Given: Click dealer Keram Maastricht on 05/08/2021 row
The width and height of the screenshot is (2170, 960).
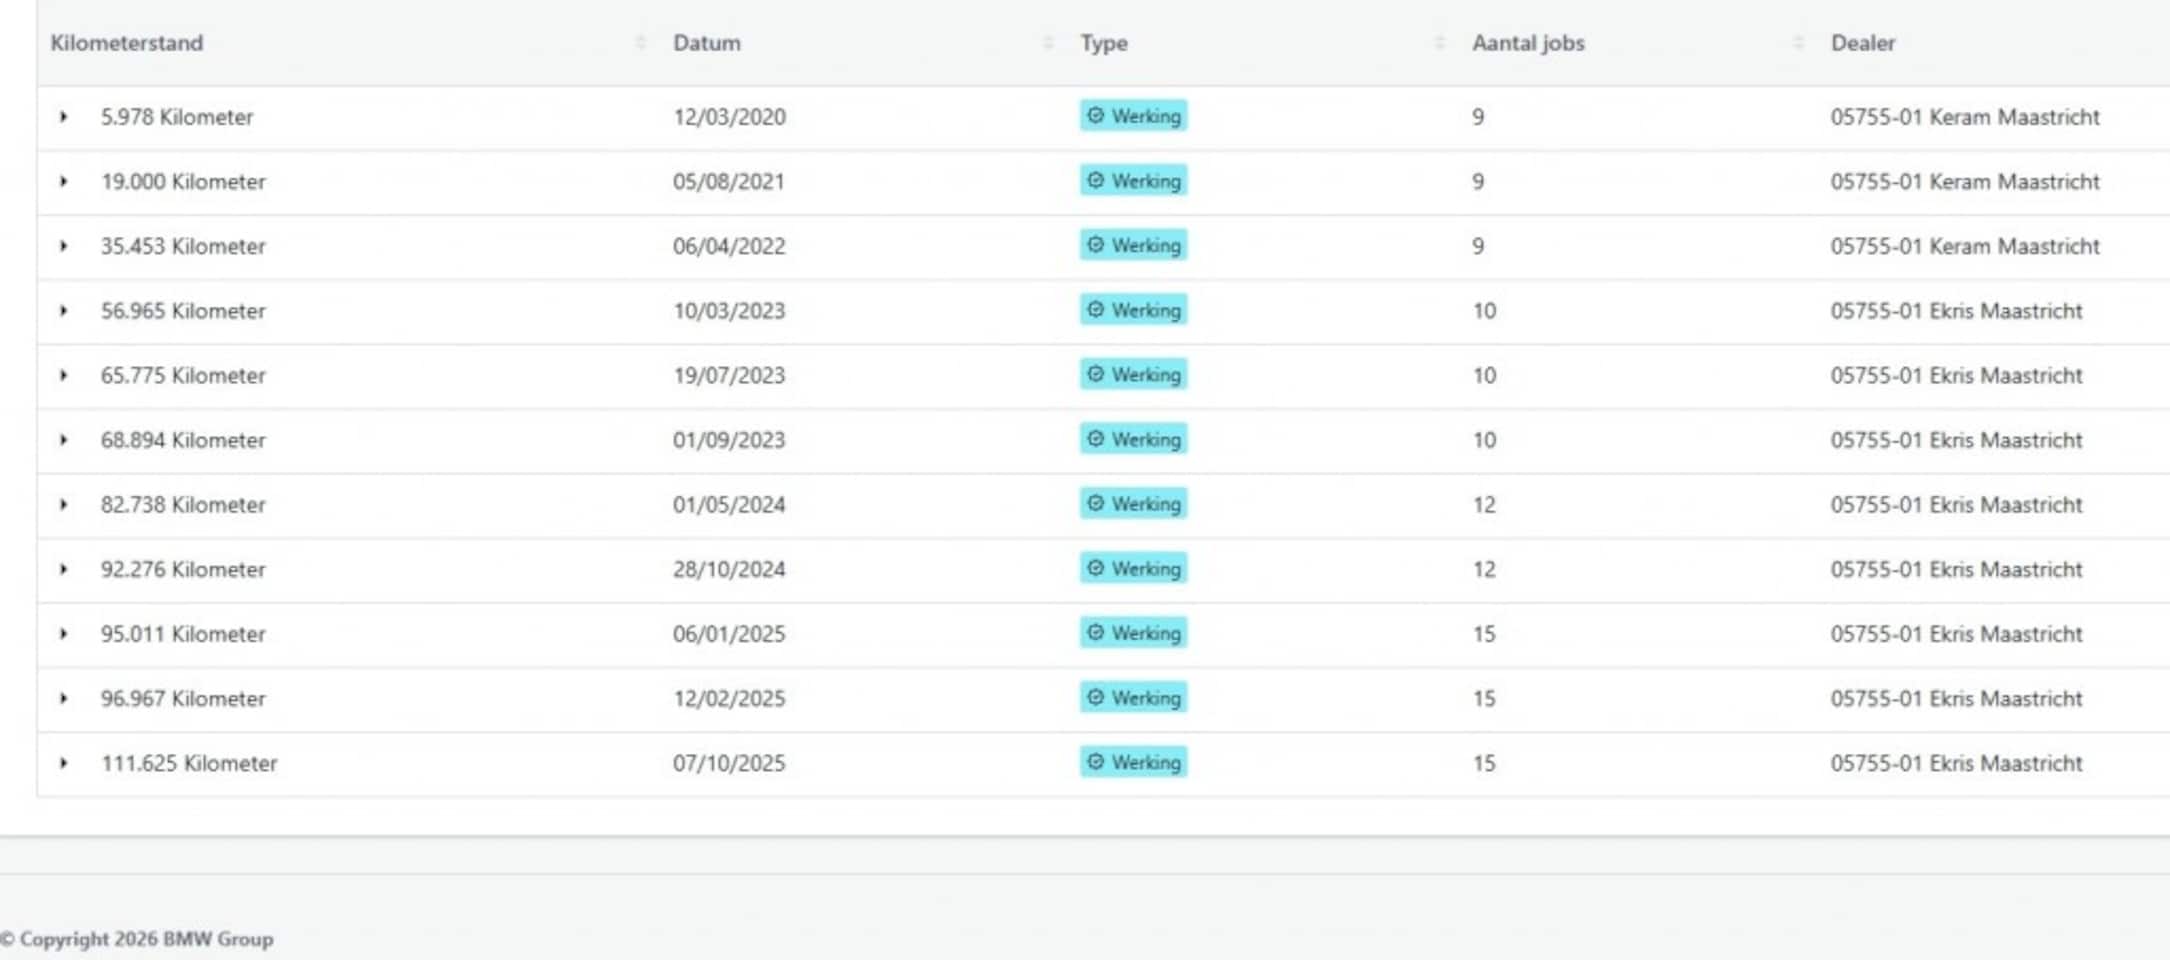Looking at the screenshot, I should coord(1964,182).
